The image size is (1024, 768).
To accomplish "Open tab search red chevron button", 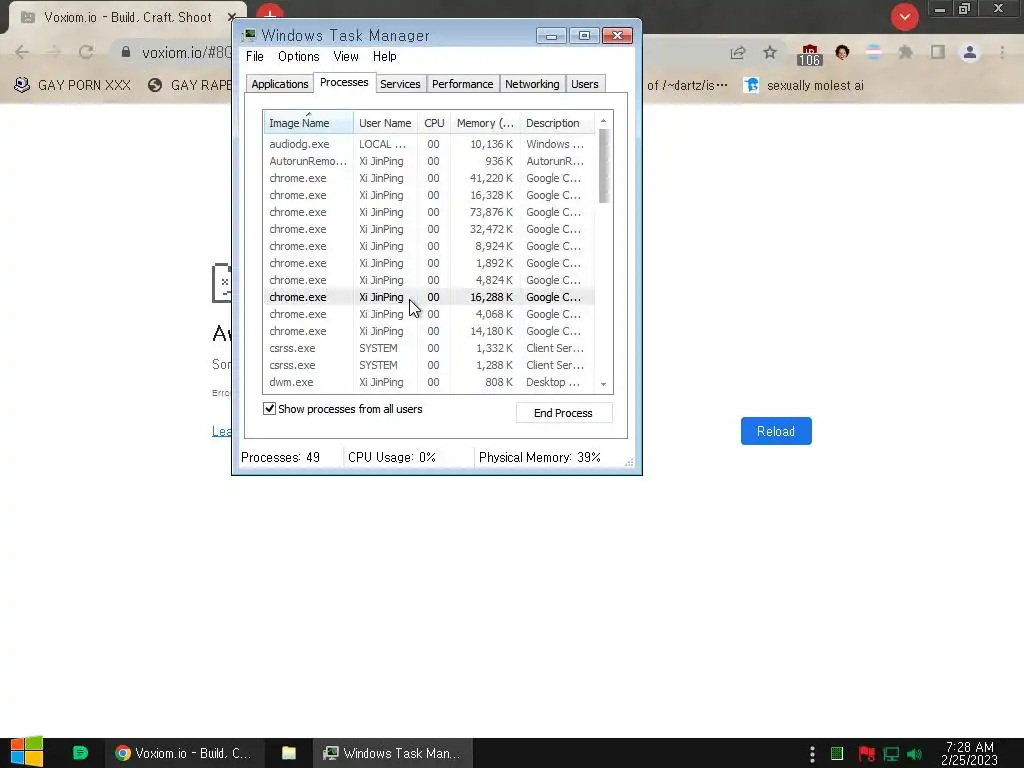I will click(904, 17).
